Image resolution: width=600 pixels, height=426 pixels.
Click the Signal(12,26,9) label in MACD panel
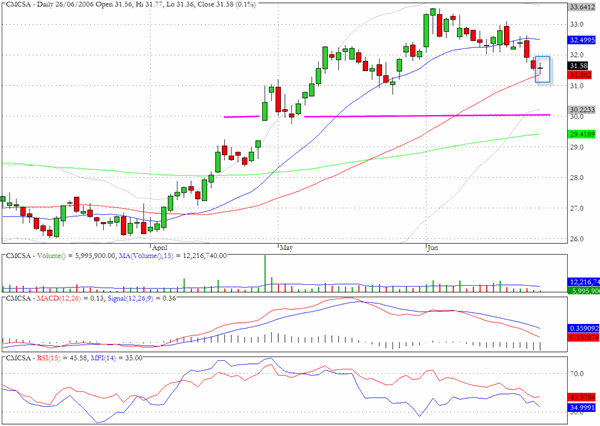pyautogui.click(x=130, y=298)
